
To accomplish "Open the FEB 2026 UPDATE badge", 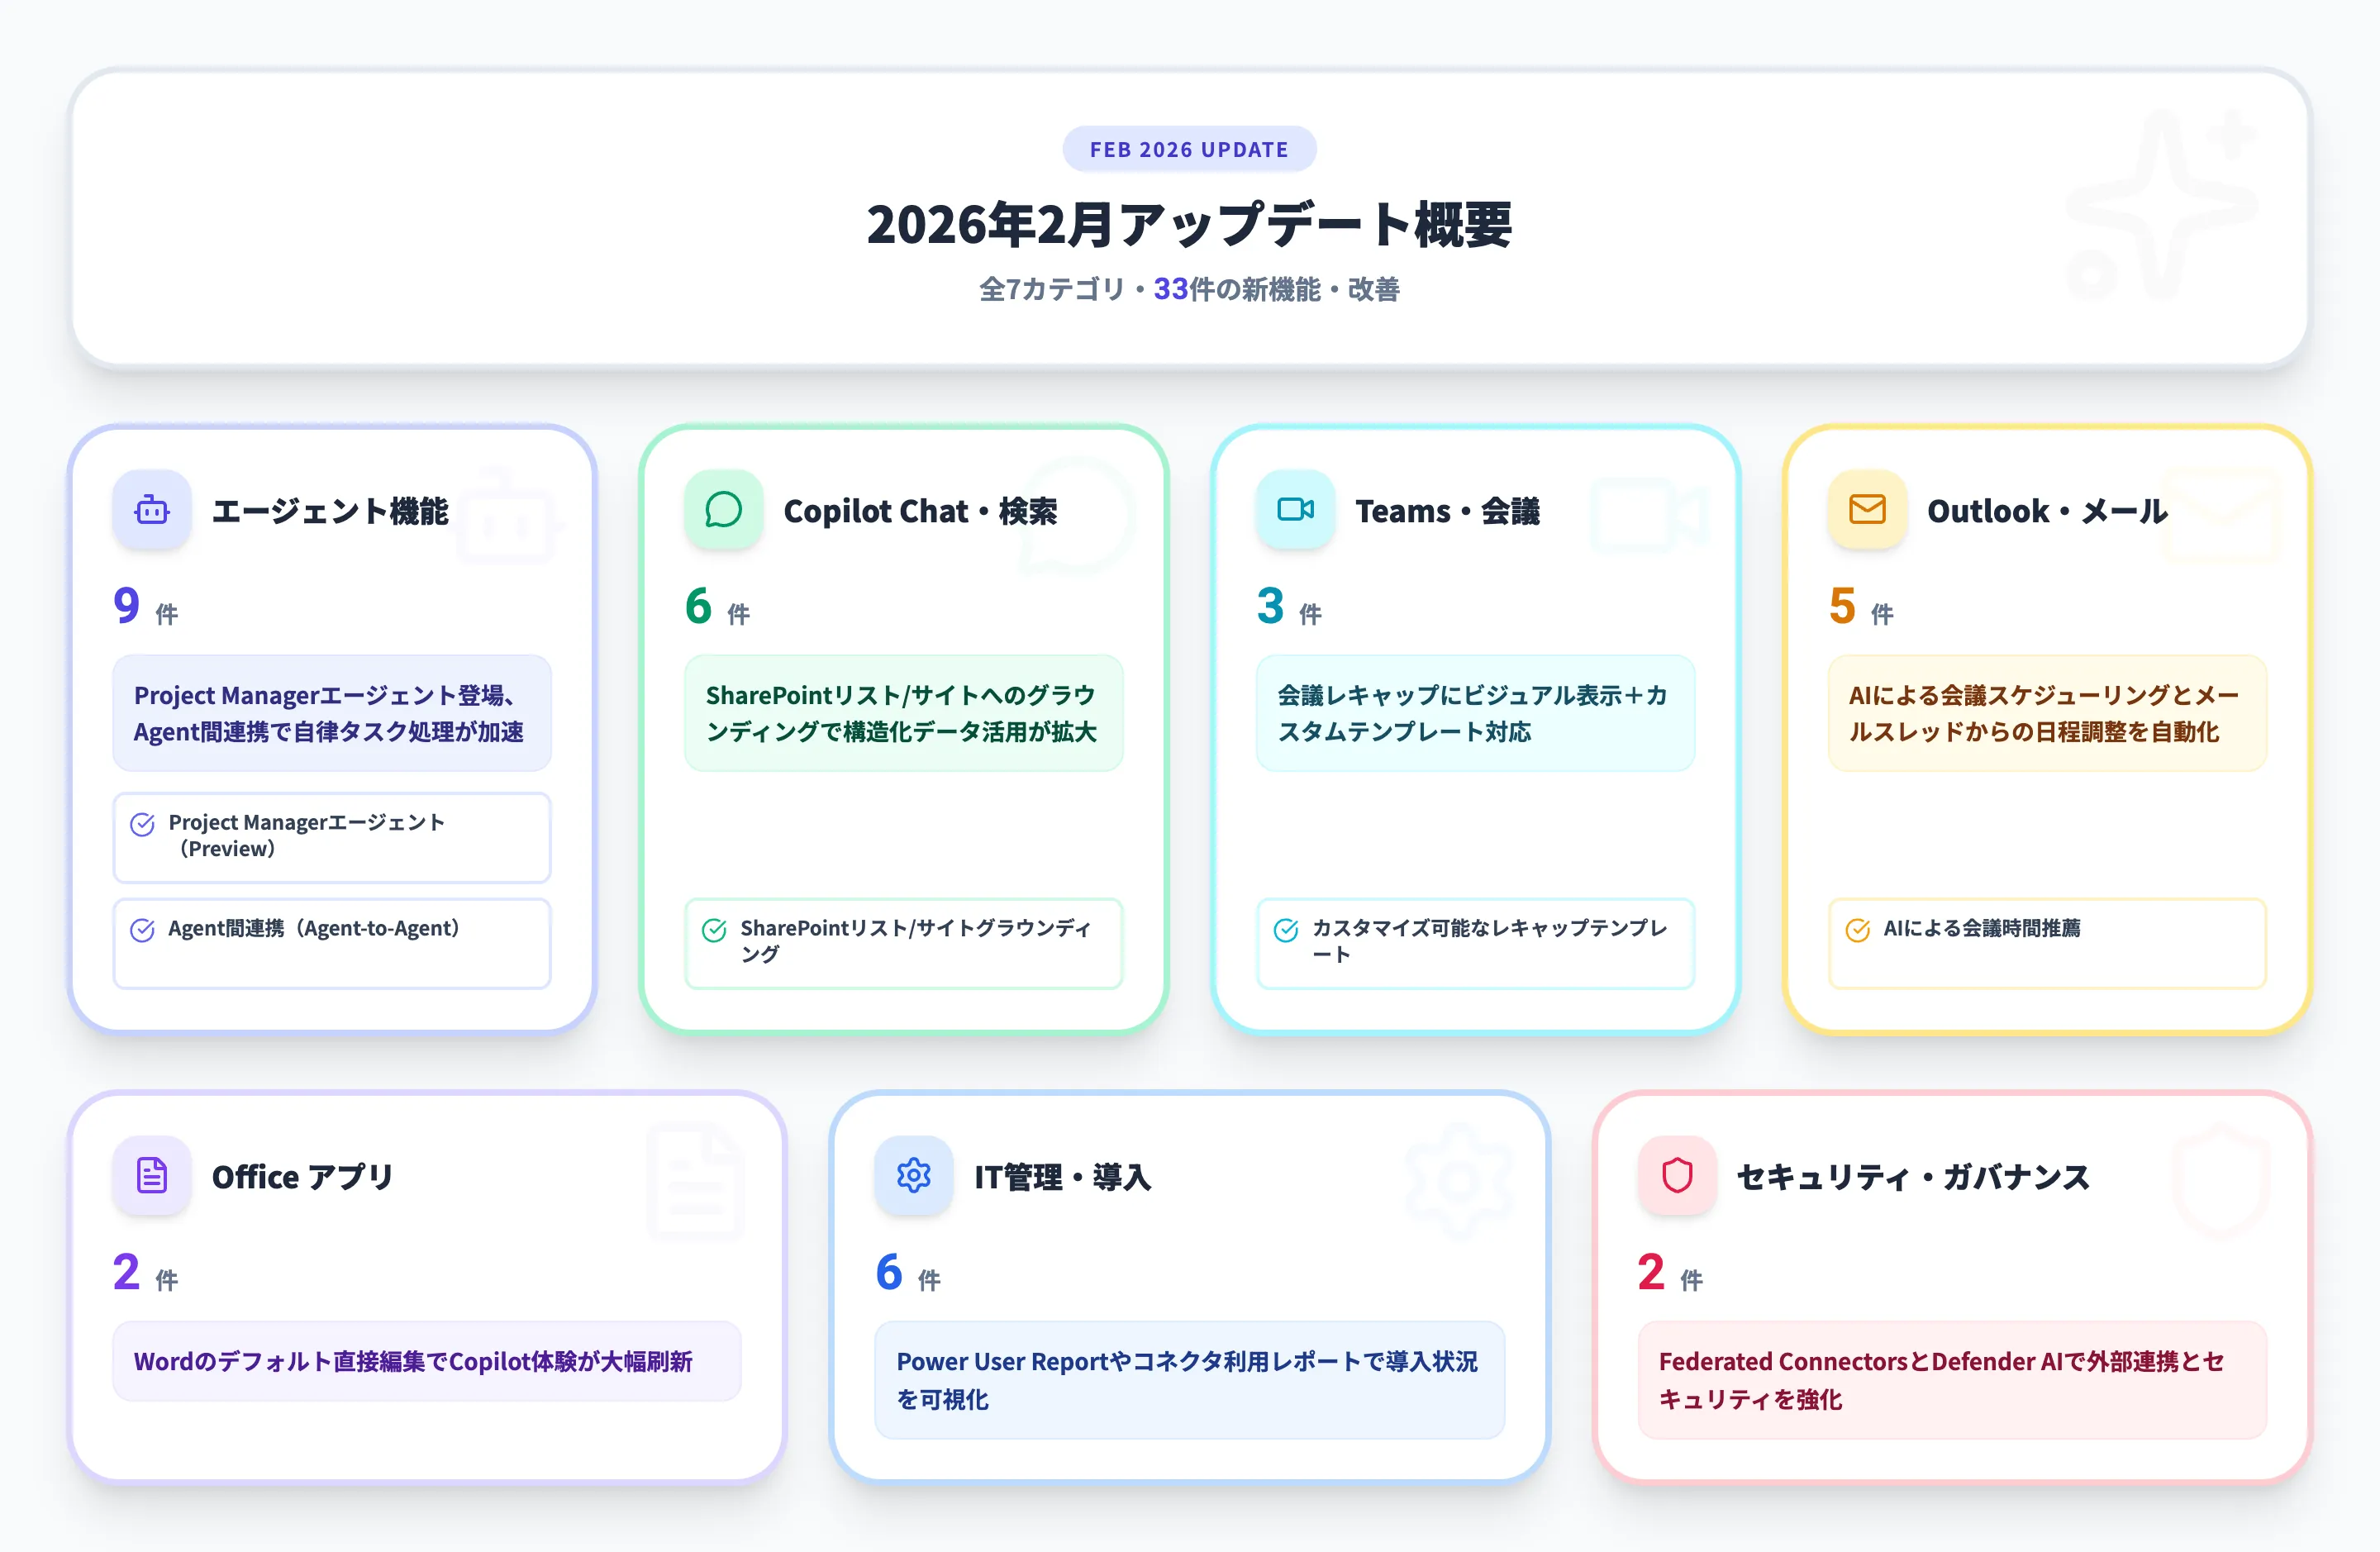I will tap(1189, 148).
